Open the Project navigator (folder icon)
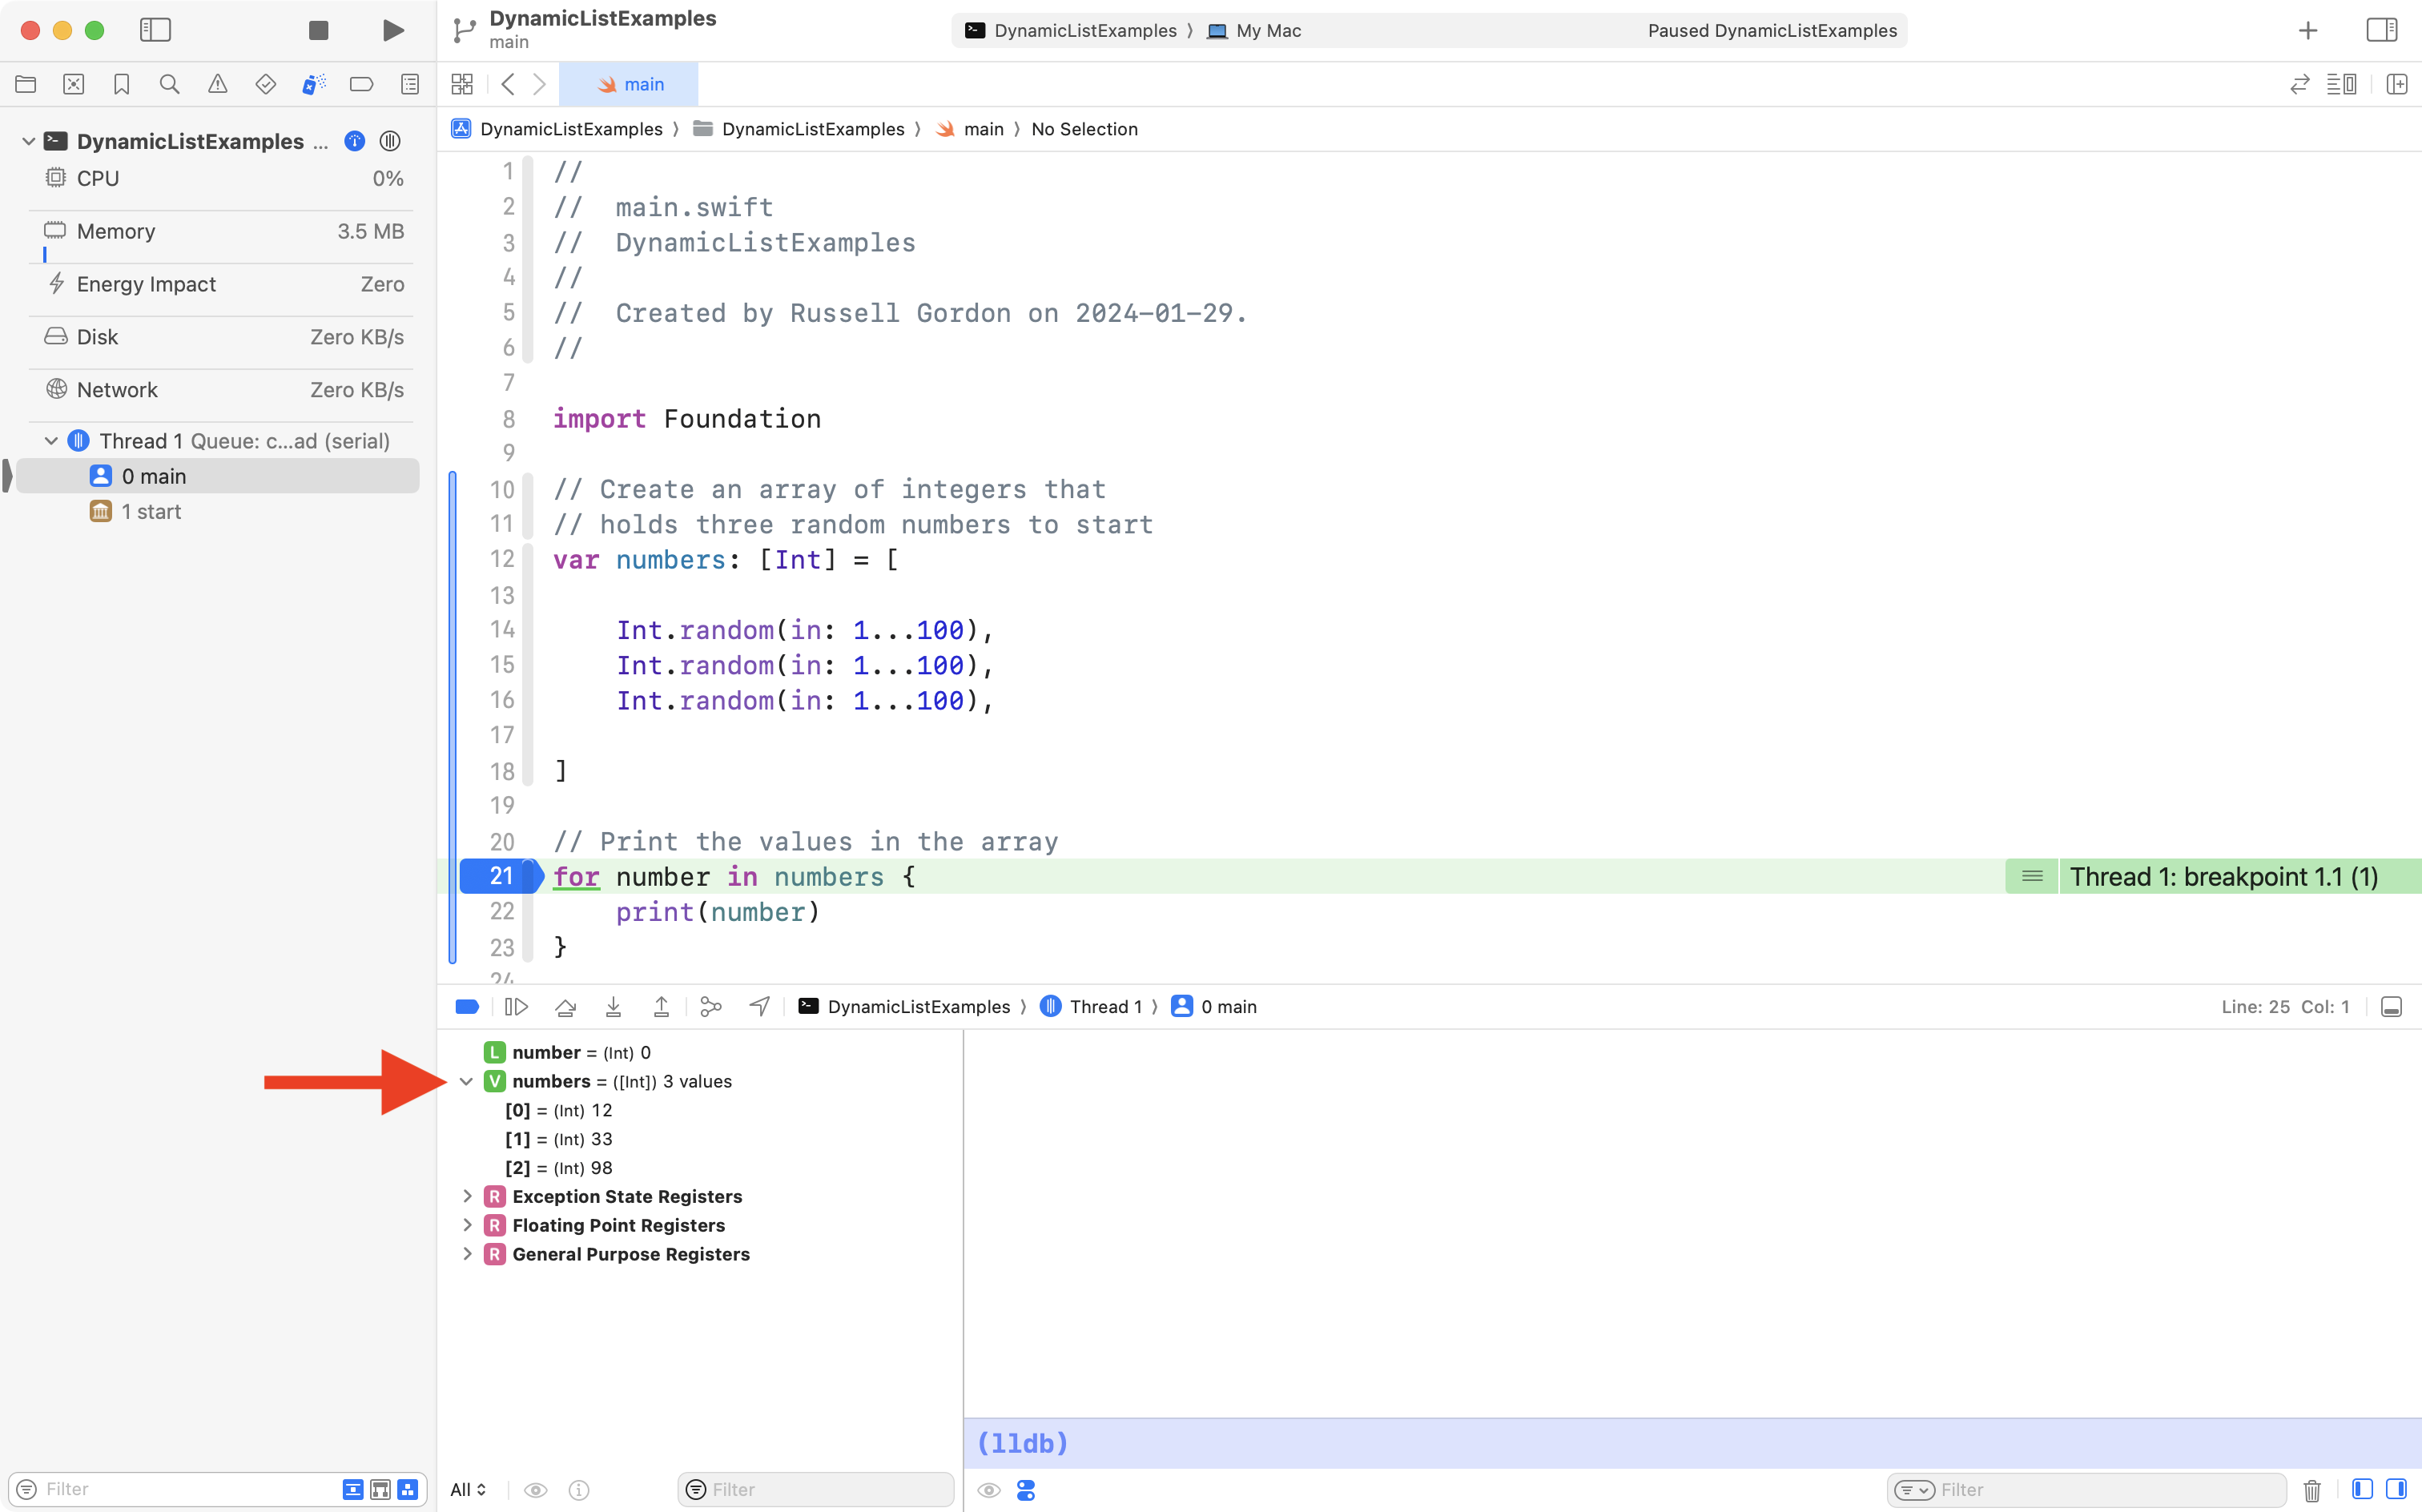This screenshot has width=2422, height=1512. click(26, 84)
